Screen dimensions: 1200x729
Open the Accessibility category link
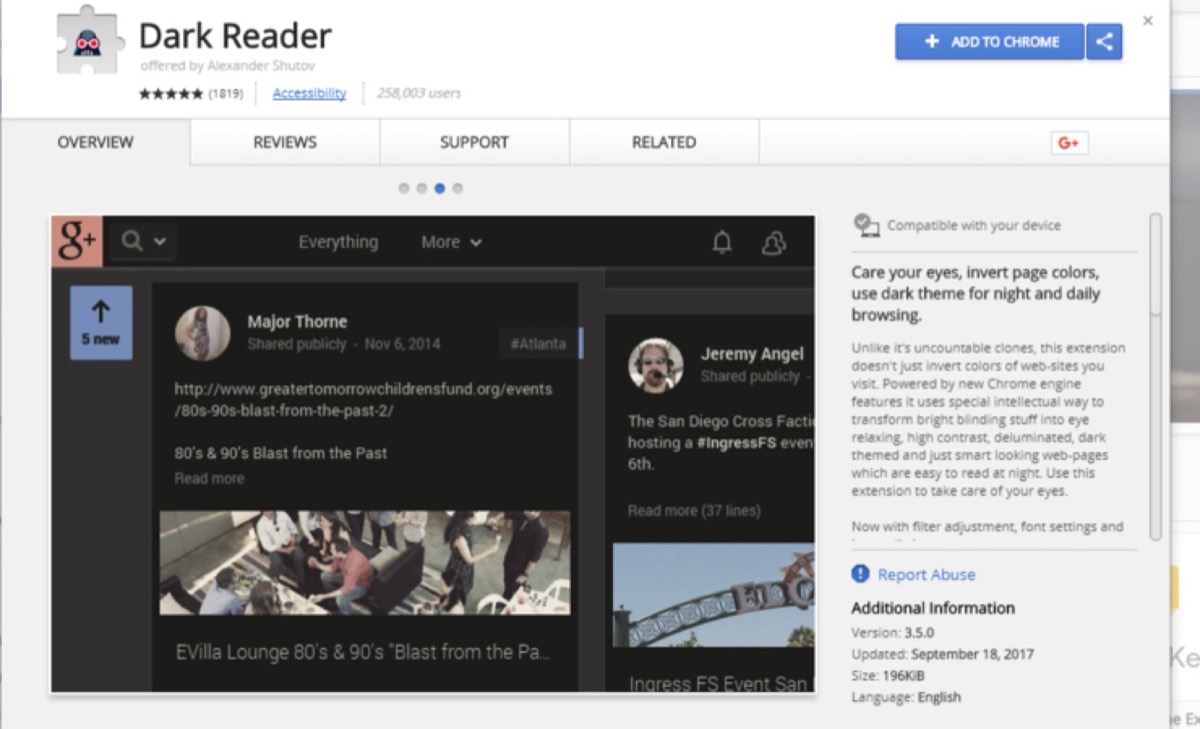(x=309, y=93)
